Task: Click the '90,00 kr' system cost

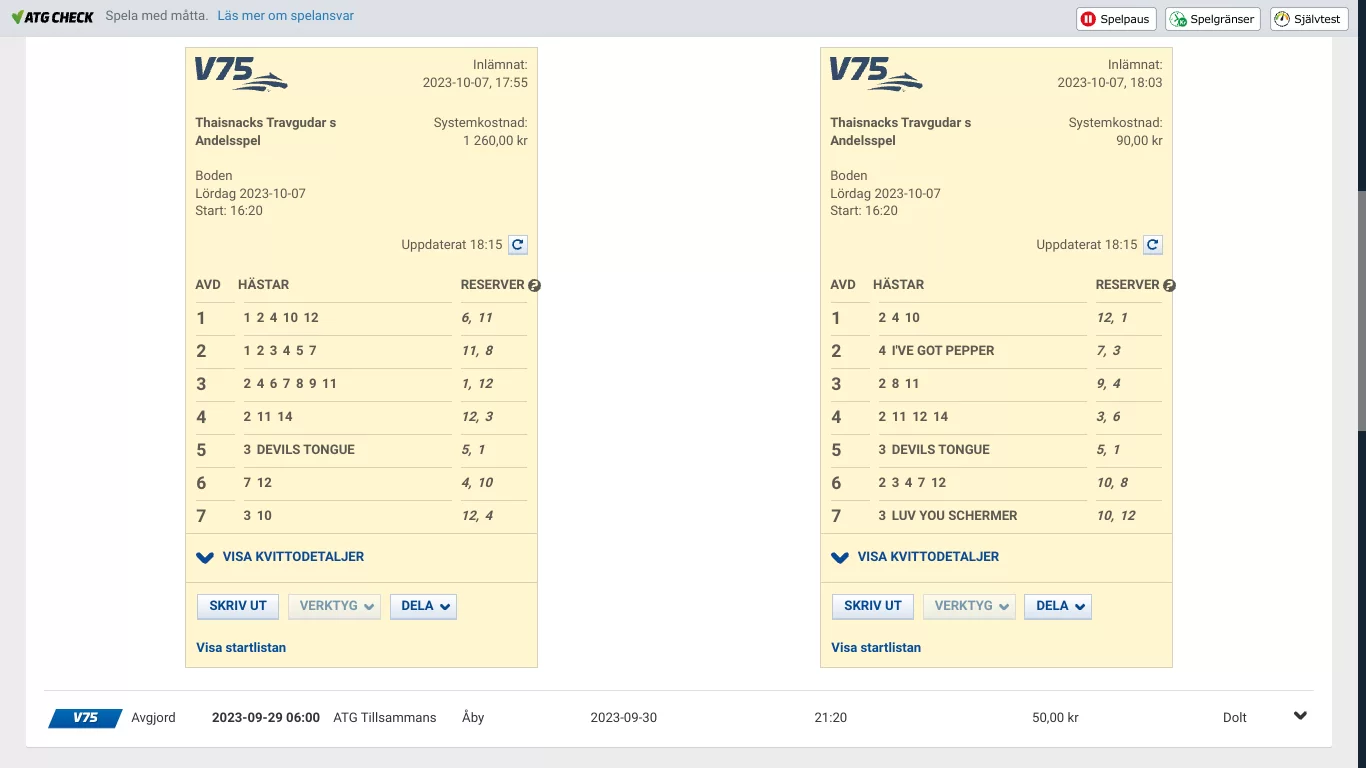Action: (1140, 141)
